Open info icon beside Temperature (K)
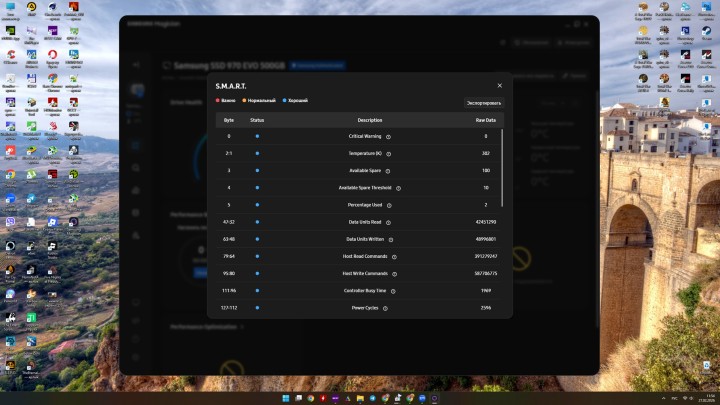720x405 pixels. (388, 154)
